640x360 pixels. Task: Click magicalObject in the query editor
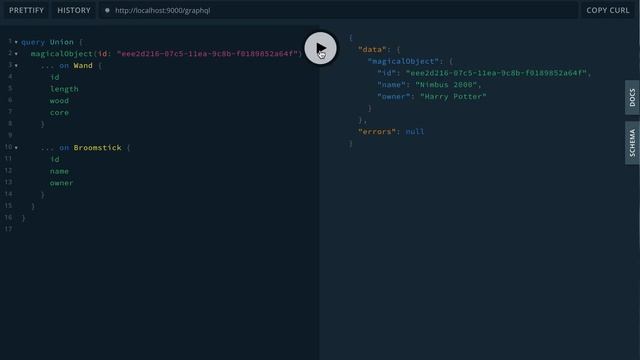(x=62, y=54)
